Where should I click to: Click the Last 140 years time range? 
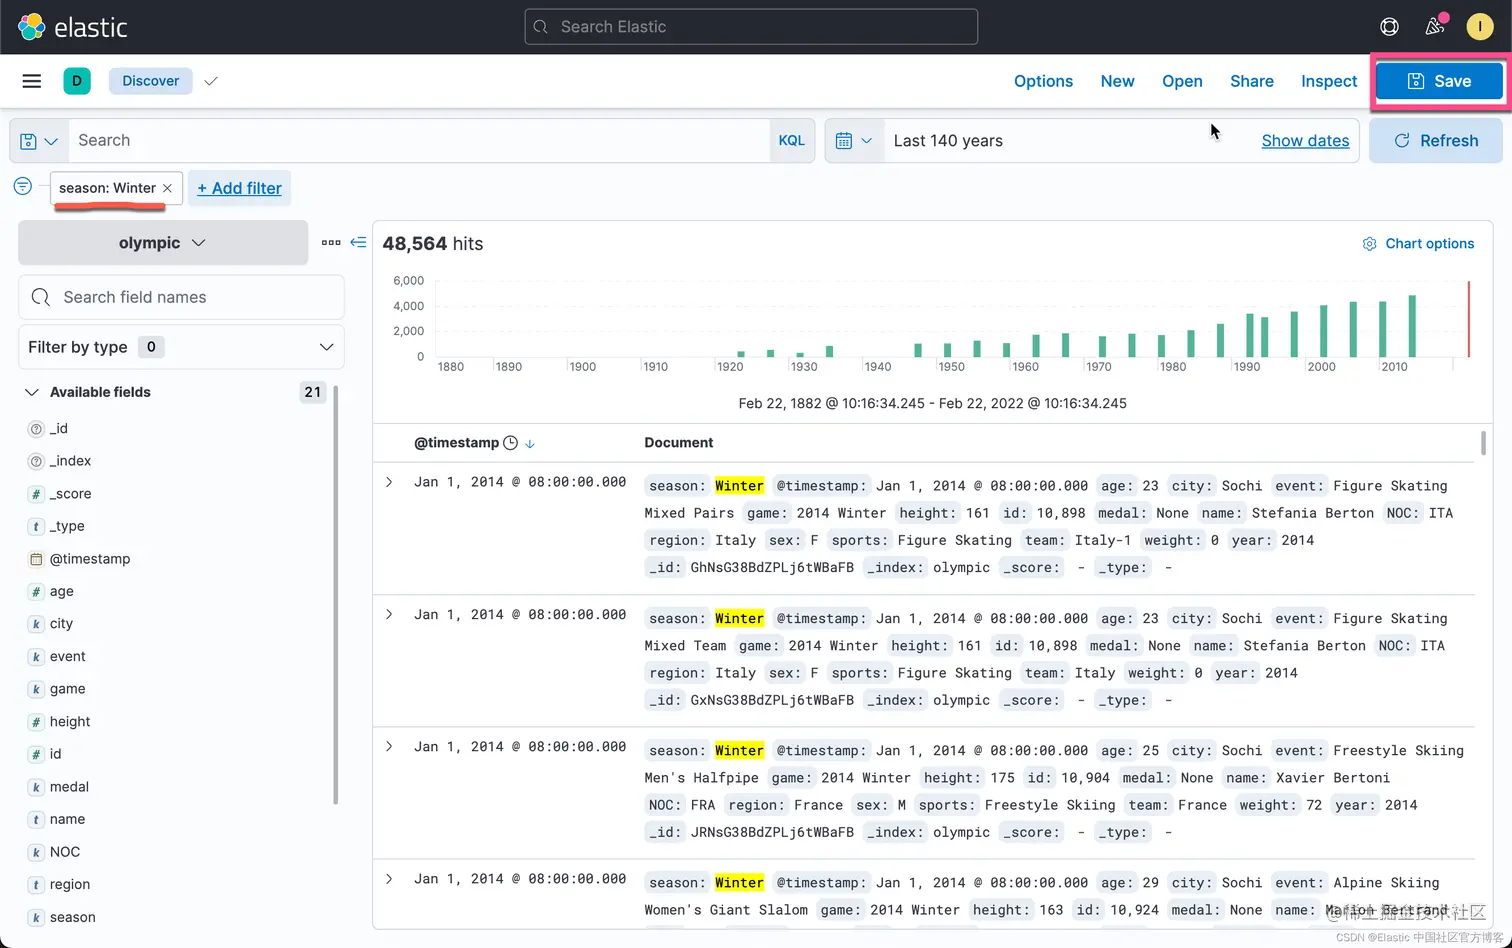(x=948, y=141)
